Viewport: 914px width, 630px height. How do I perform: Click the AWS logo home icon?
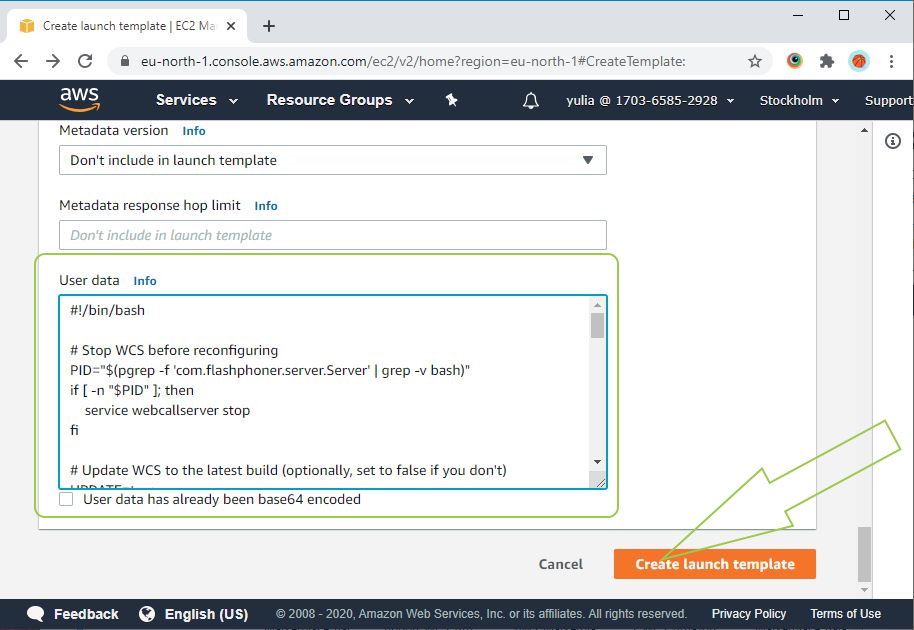(x=80, y=100)
